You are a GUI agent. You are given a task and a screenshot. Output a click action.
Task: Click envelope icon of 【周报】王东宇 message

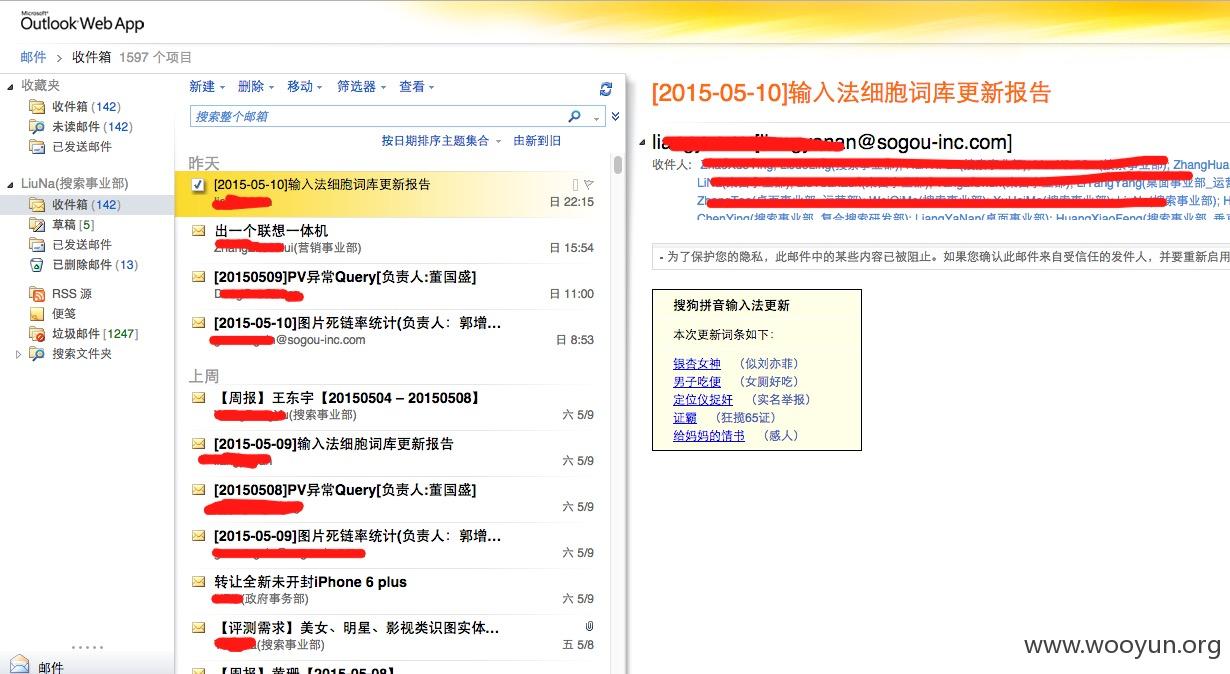coord(199,397)
